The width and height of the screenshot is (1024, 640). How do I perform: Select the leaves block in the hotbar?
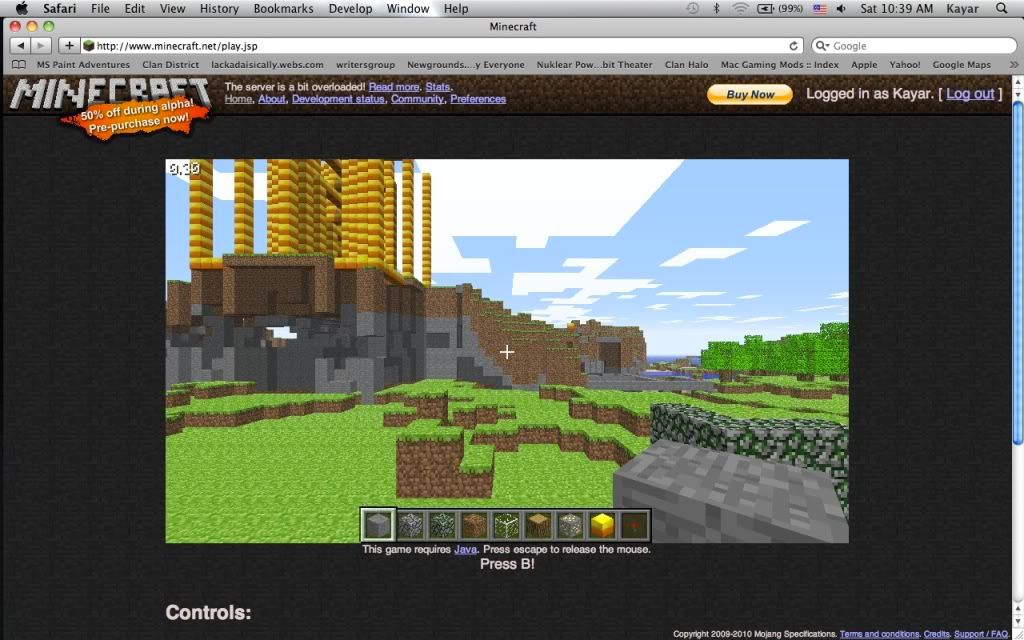coord(506,524)
